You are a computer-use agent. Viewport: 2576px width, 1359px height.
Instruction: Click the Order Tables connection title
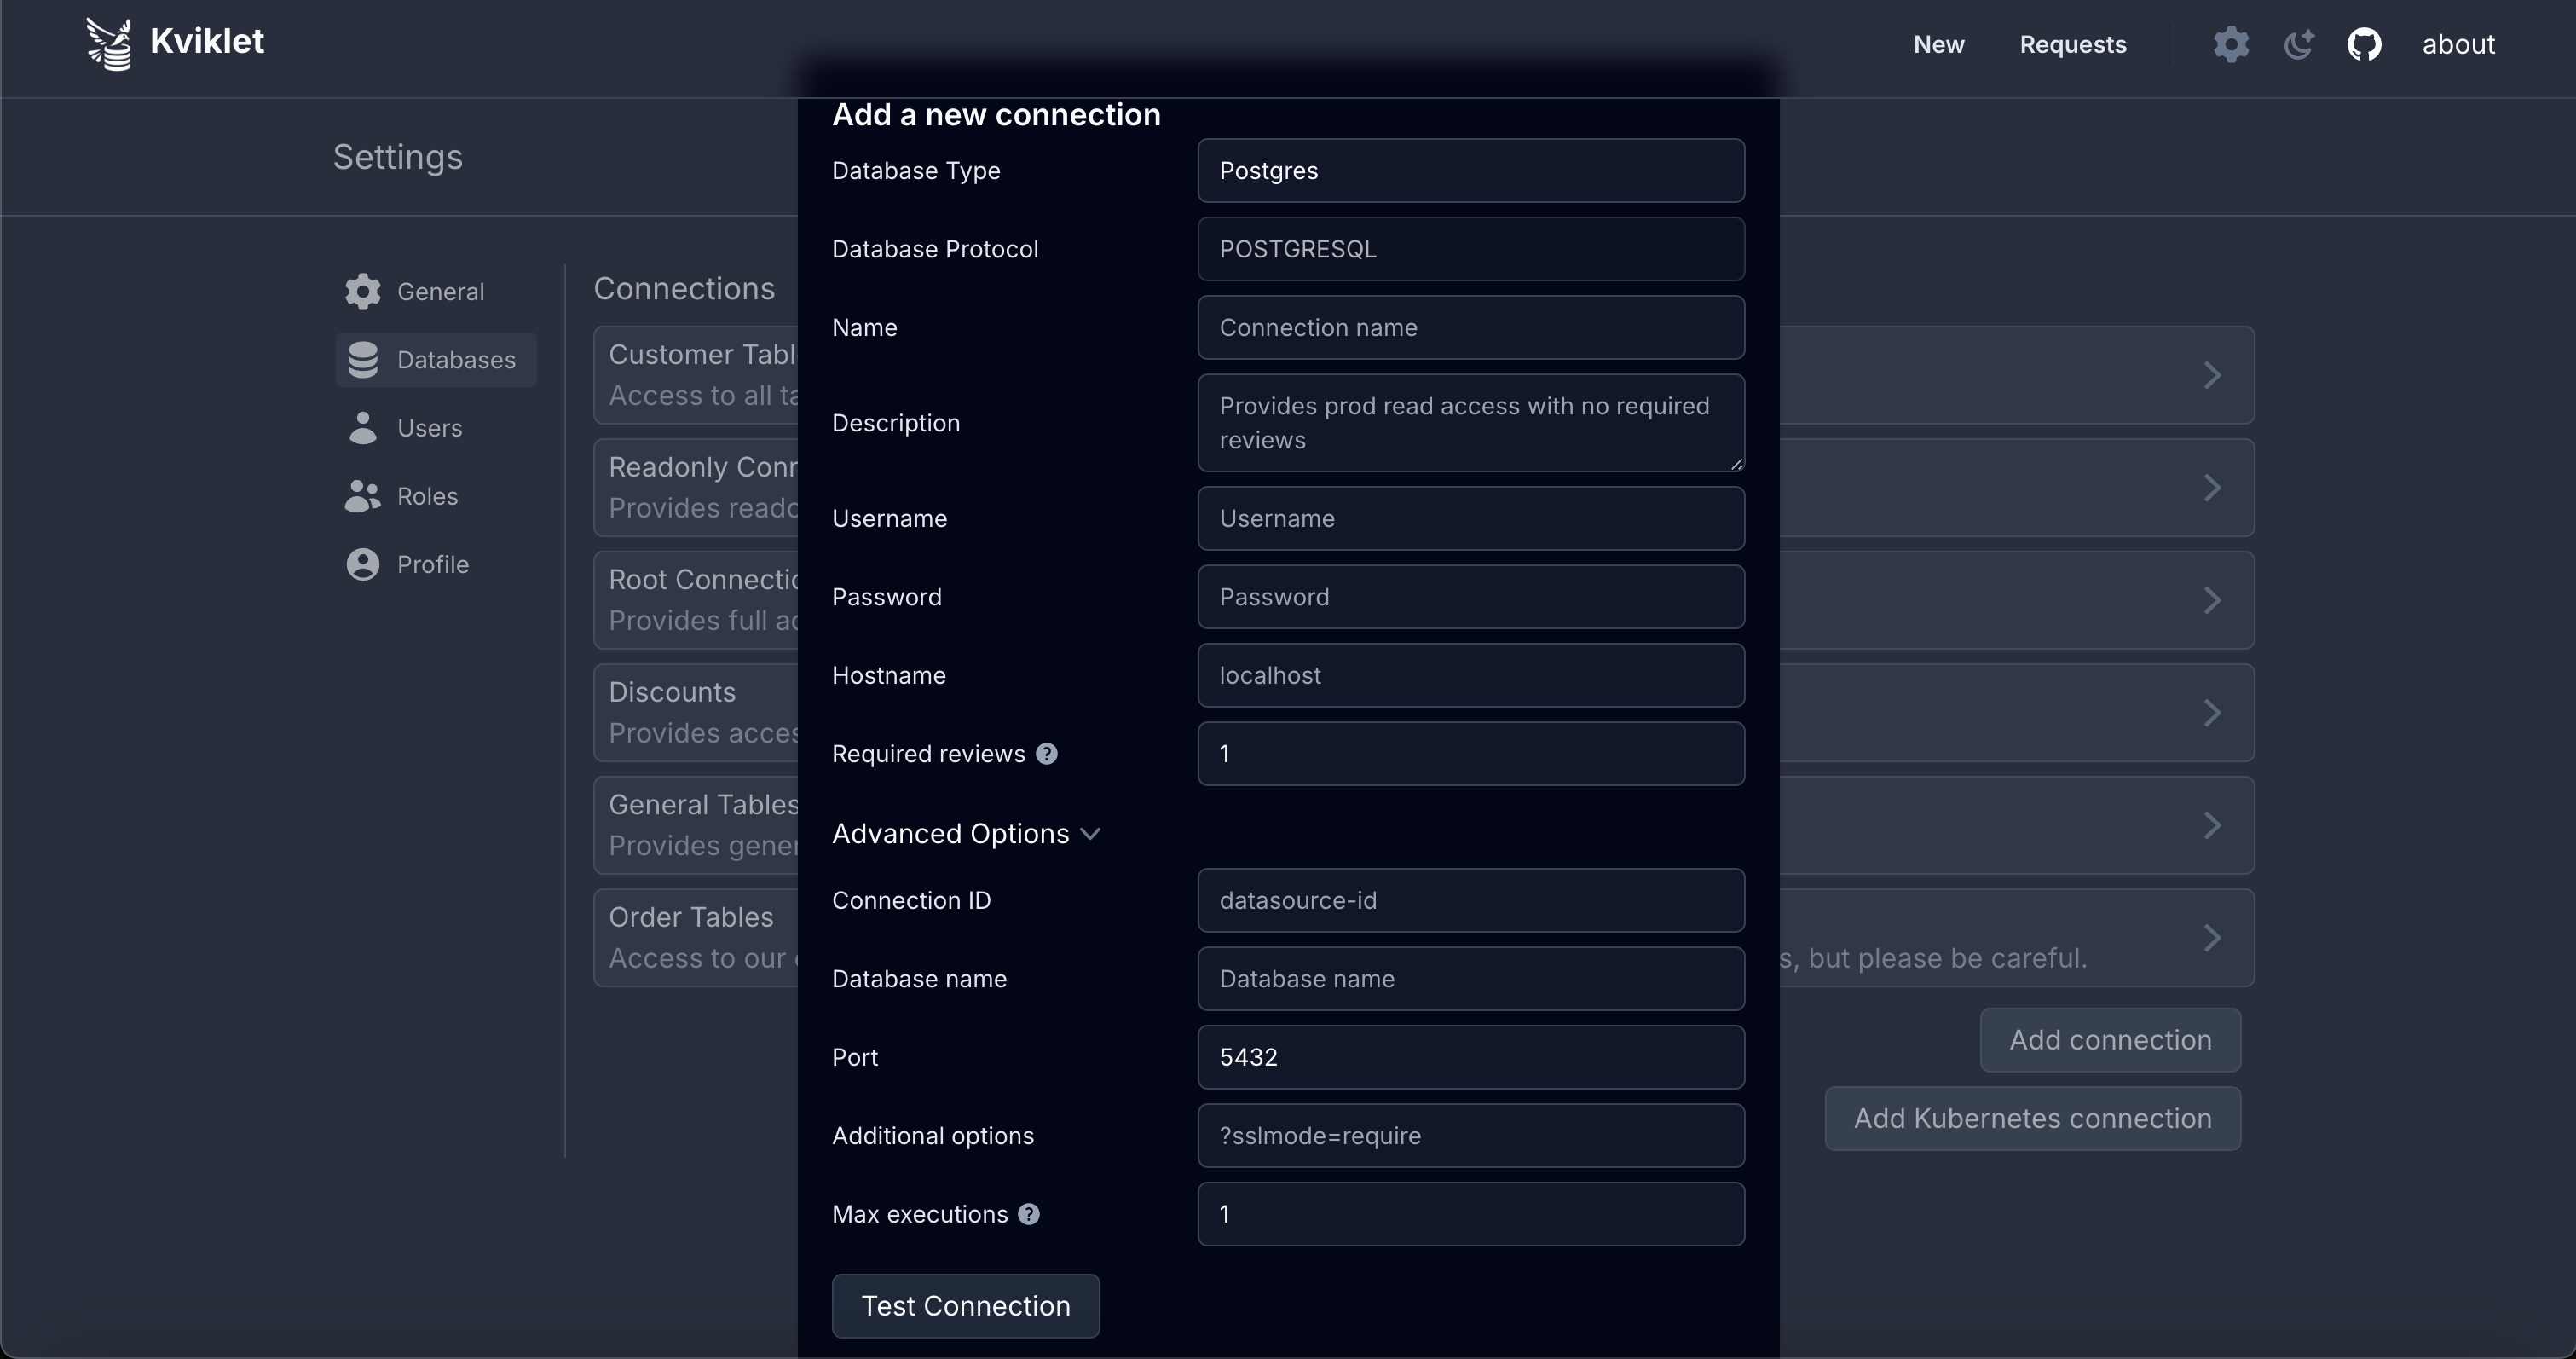691,917
